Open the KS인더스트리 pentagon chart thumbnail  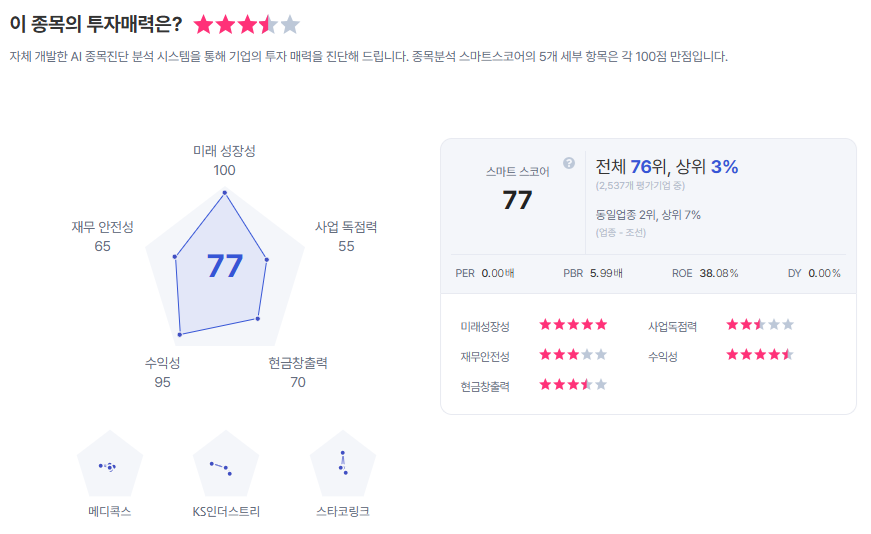[x=226, y=463]
